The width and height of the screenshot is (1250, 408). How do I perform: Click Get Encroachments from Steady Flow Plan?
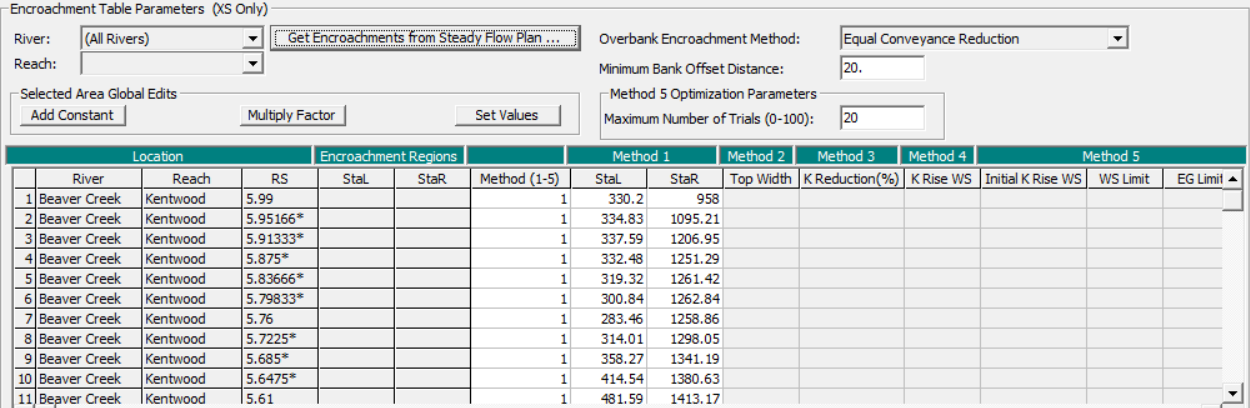427,38
